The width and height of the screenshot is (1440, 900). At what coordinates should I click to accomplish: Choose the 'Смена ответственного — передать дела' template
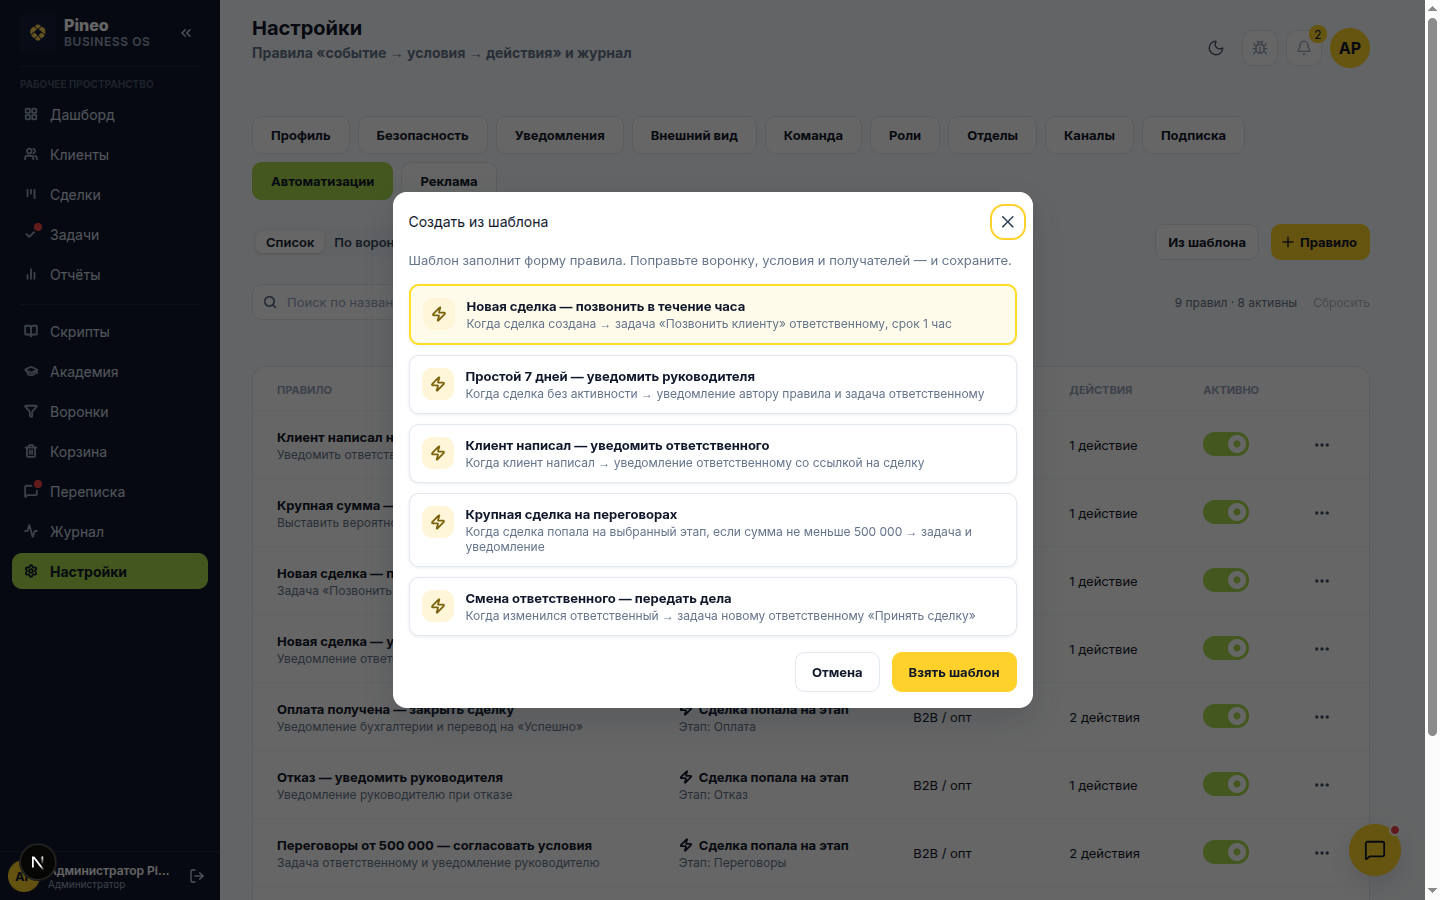pos(713,607)
